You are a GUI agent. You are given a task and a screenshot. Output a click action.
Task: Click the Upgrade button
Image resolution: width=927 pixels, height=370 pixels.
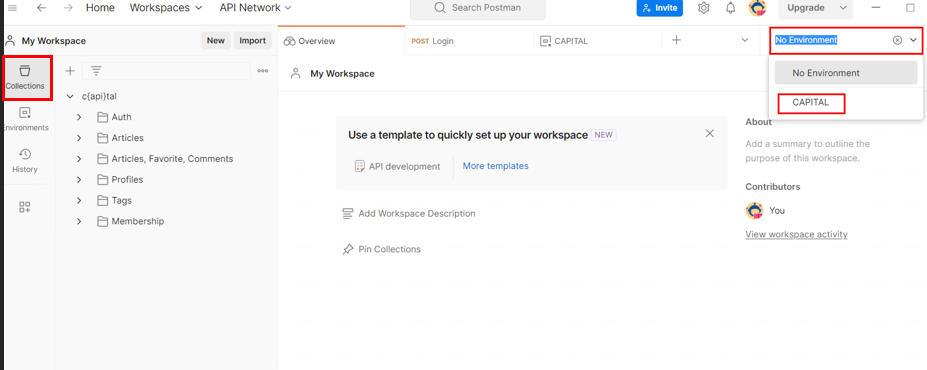point(805,8)
